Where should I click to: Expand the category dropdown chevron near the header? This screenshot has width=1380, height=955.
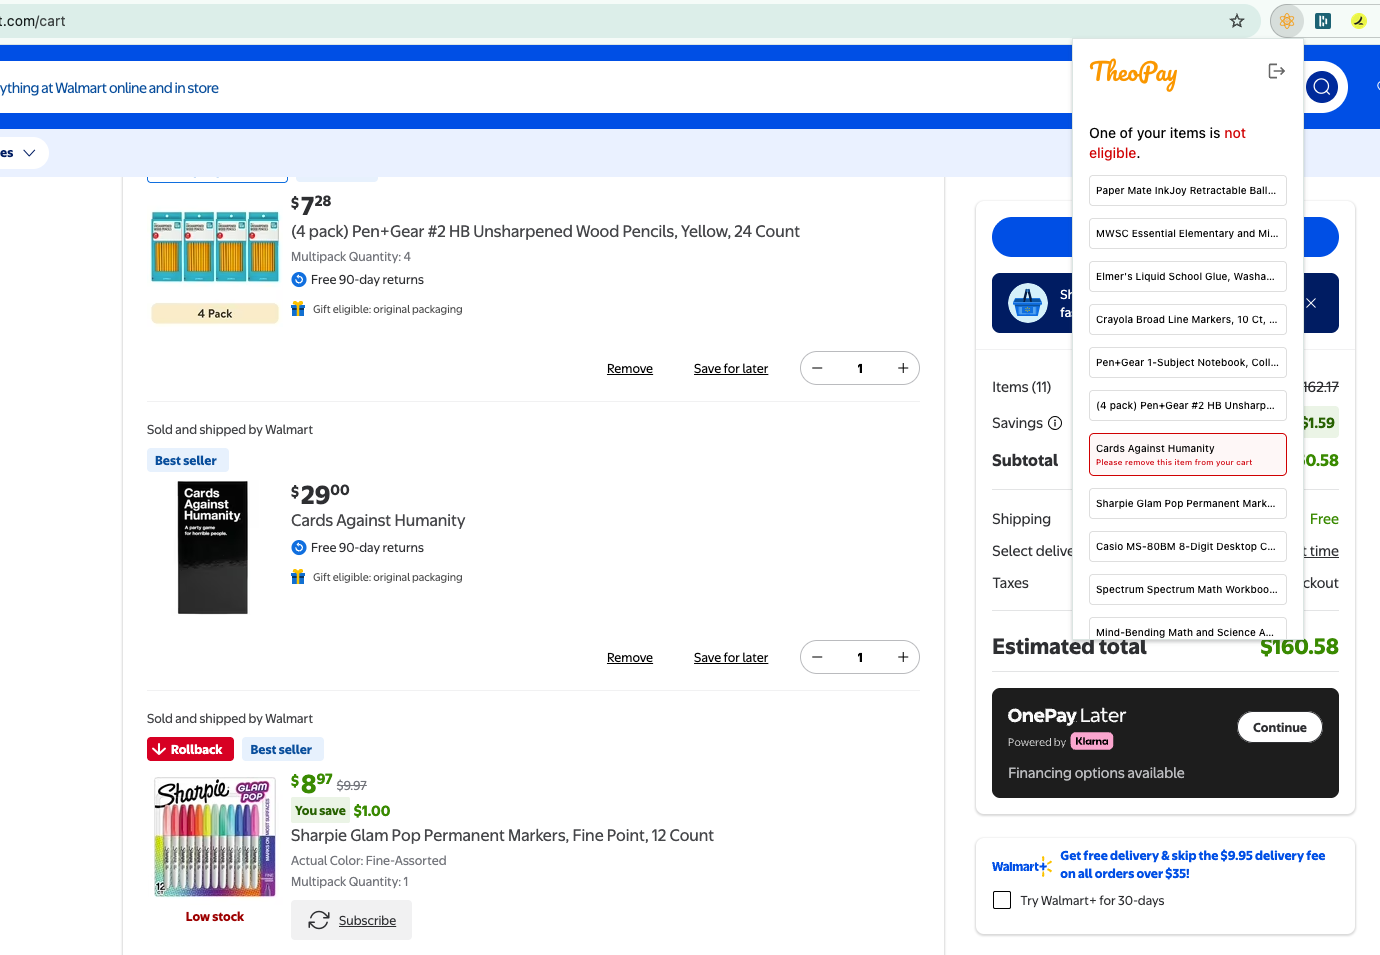pyautogui.click(x=29, y=153)
